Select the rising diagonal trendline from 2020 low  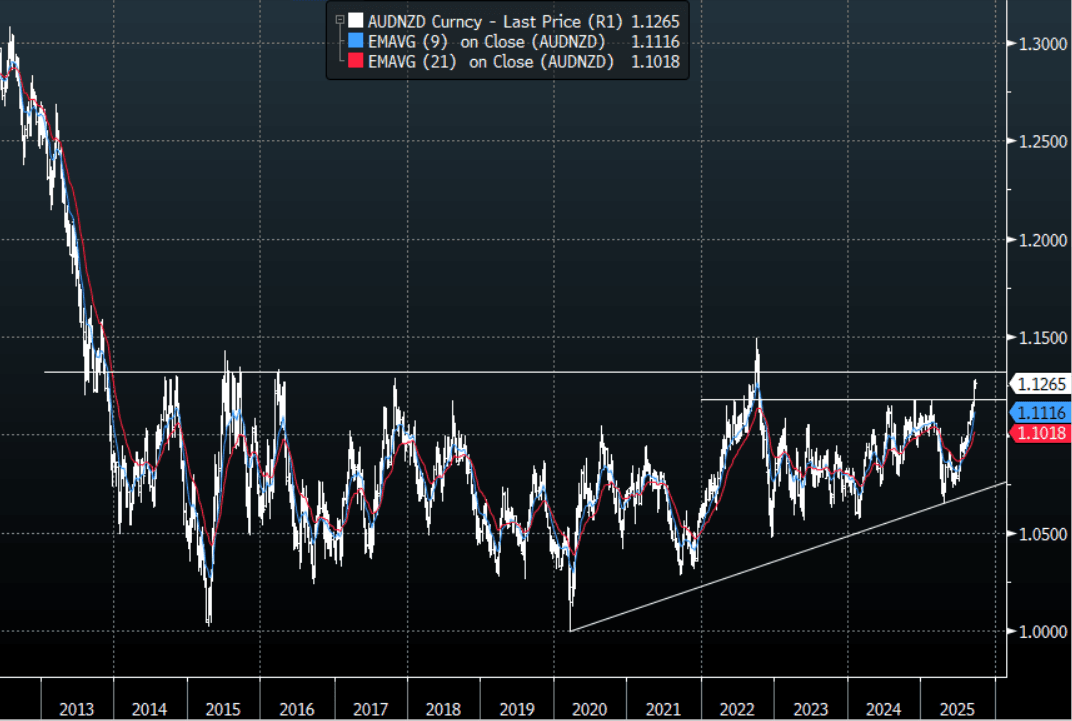(786, 557)
